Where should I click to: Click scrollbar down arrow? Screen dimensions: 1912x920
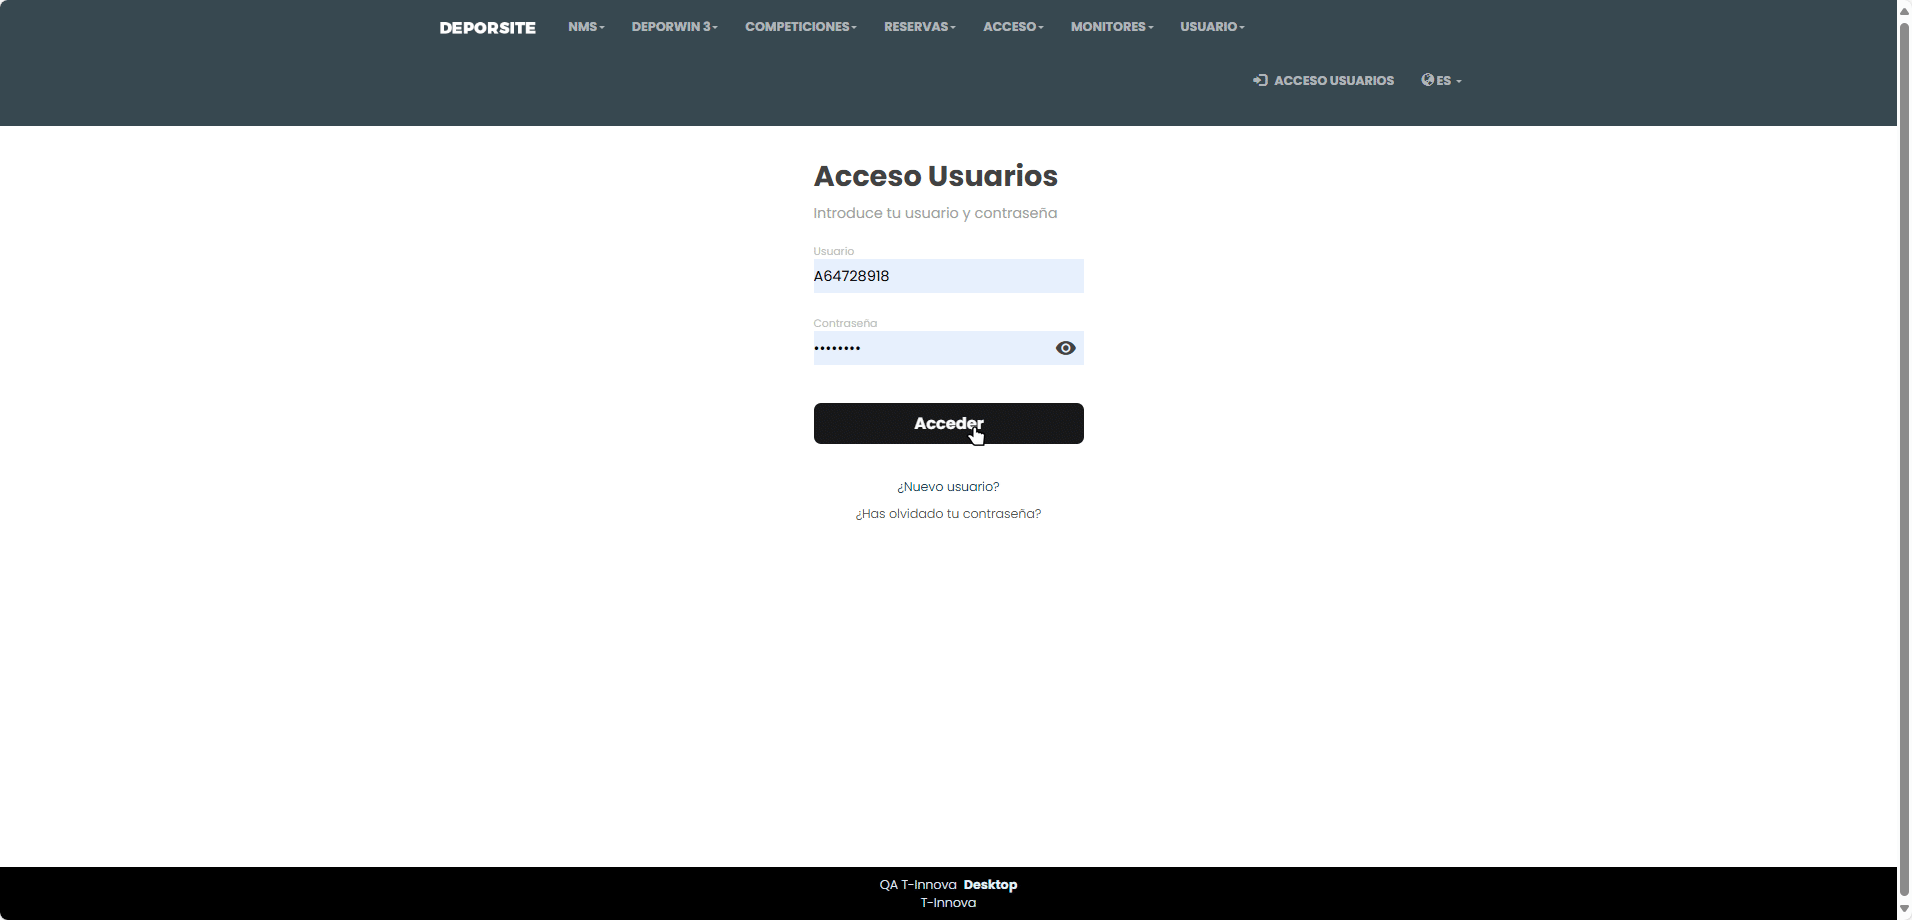1904,909
